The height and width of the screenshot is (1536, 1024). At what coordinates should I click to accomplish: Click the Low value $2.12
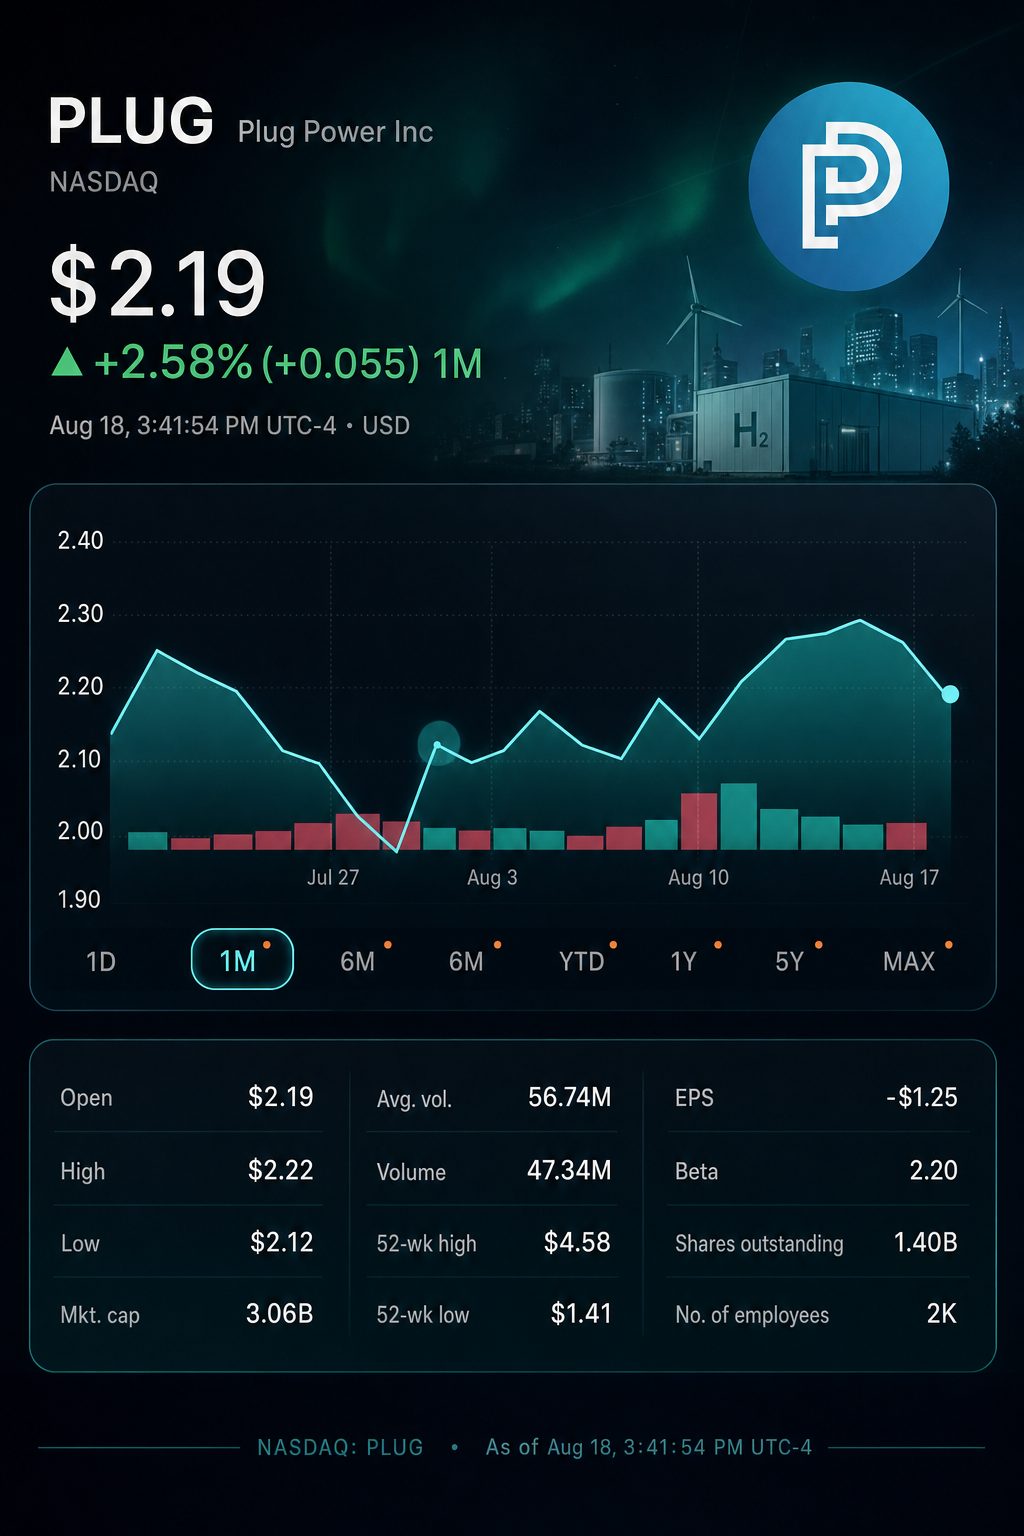pos(282,1242)
